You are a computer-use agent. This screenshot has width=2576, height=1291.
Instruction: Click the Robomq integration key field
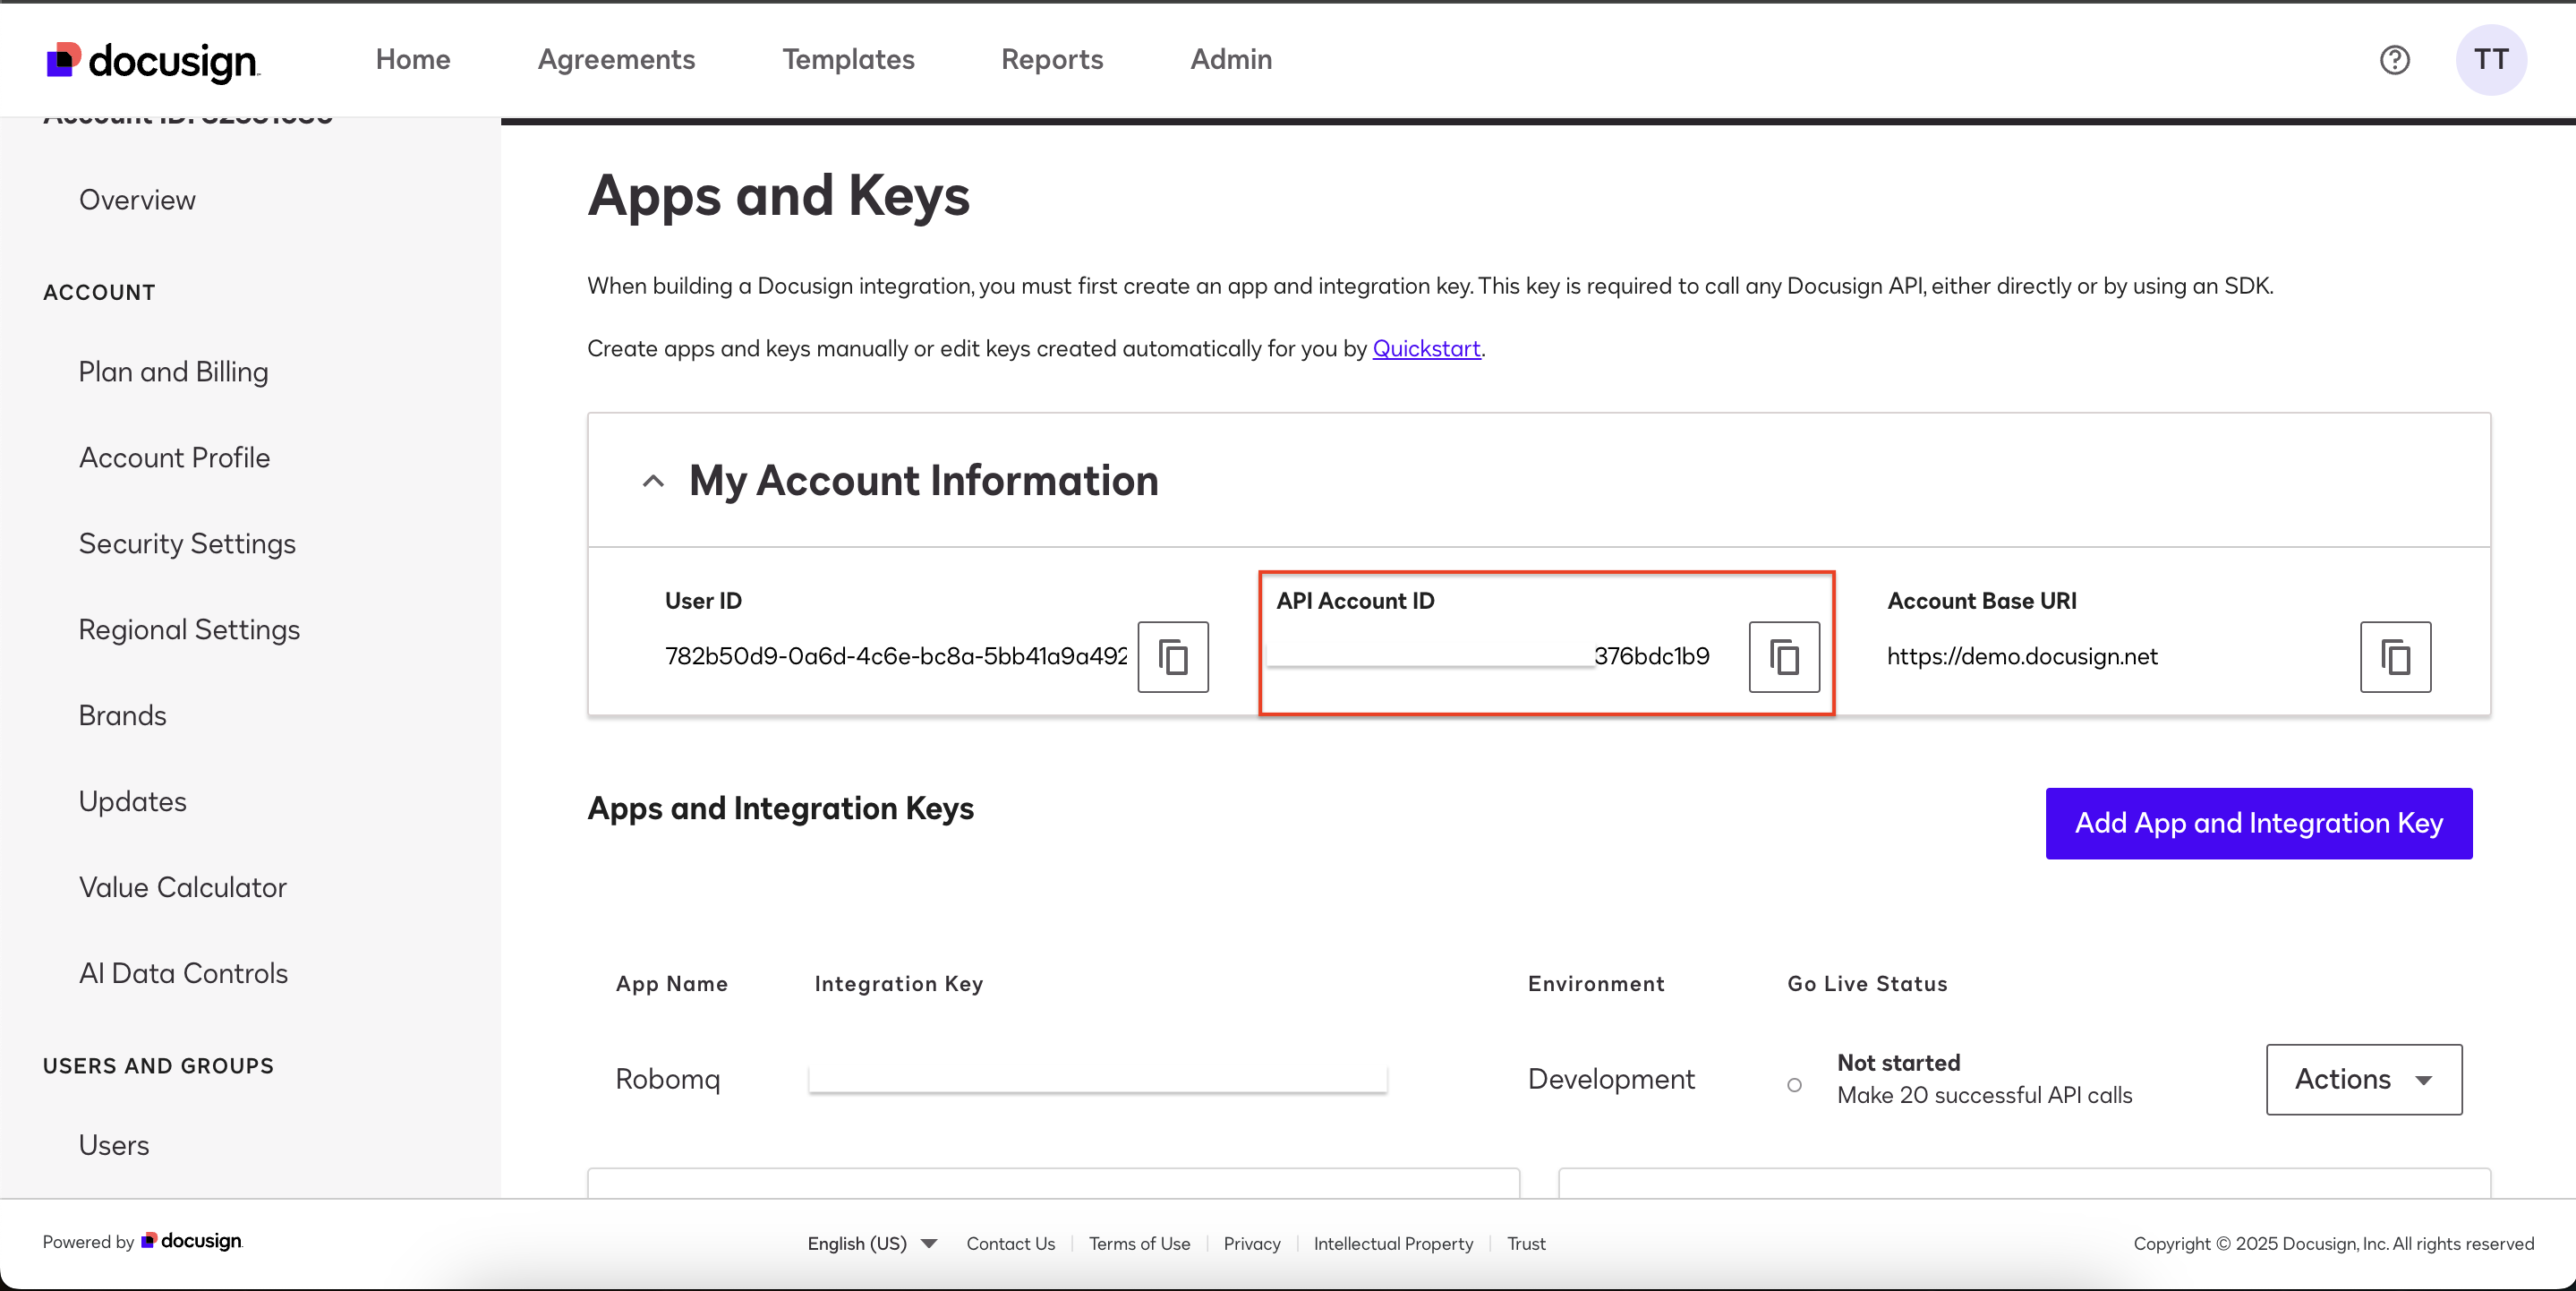coord(1097,1079)
